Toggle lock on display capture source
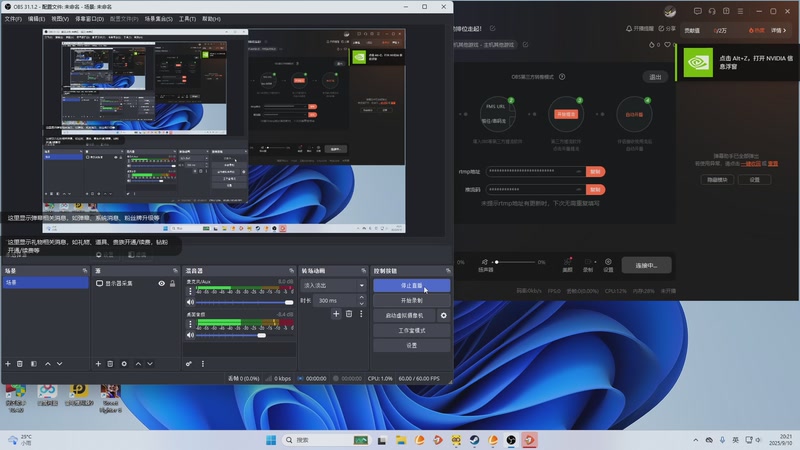 click(x=172, y=283)
